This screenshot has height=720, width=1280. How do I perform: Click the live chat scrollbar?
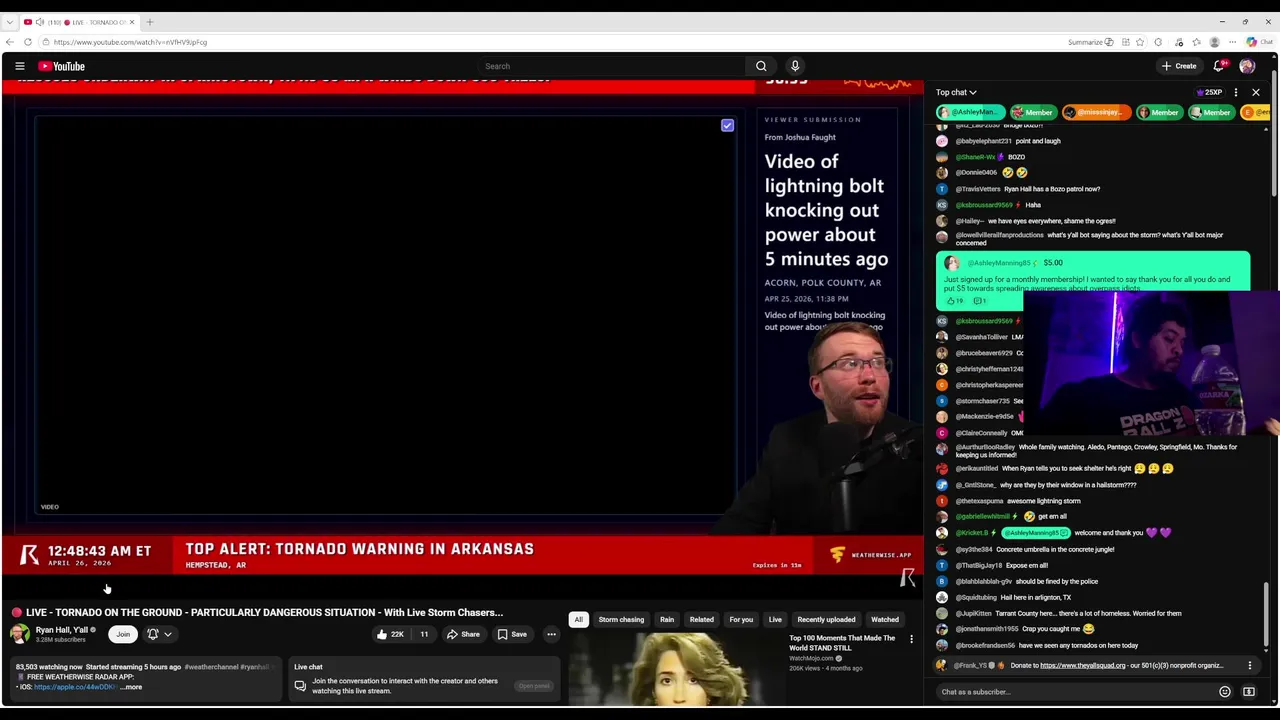[x=1266, y=612]
